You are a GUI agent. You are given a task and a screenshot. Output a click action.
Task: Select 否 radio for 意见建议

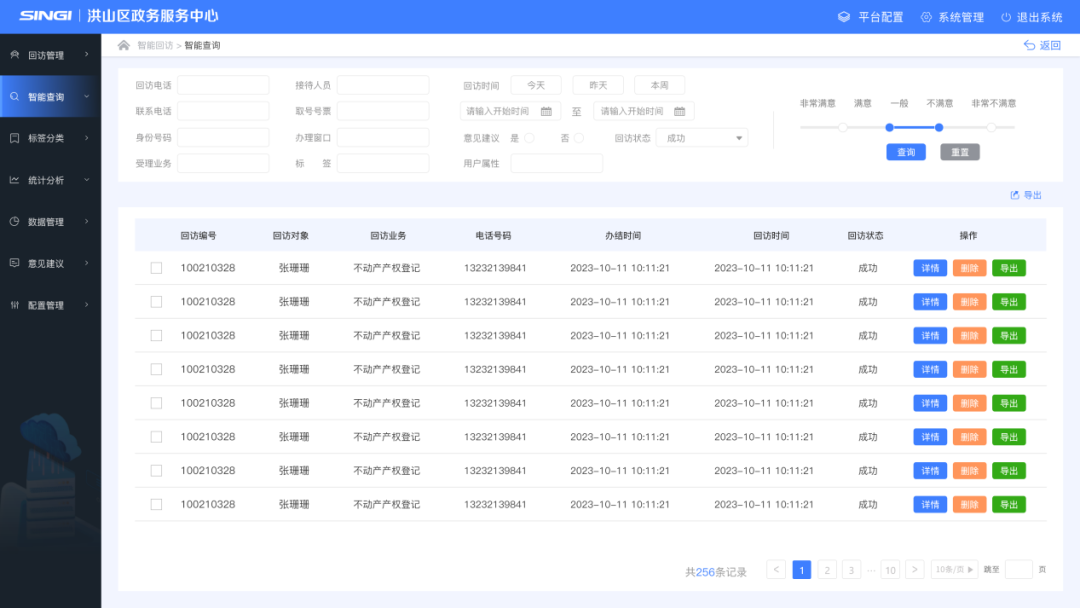click(x=578, y=138)
